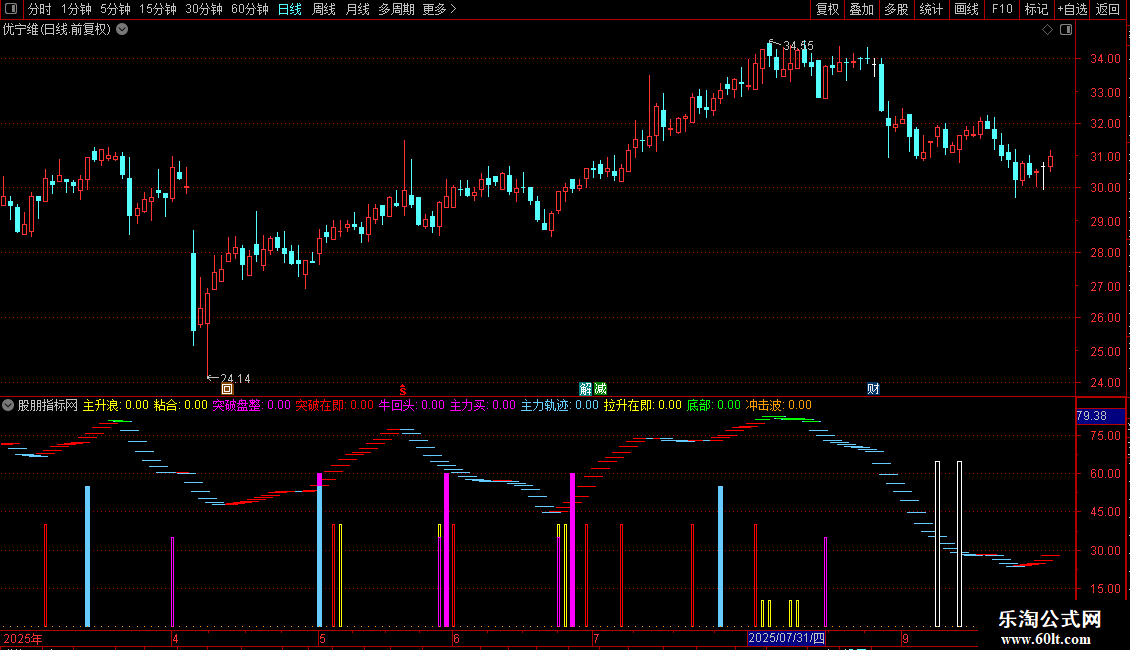
Task: Click month 5 on the time axis
Action: pos(322,638)
